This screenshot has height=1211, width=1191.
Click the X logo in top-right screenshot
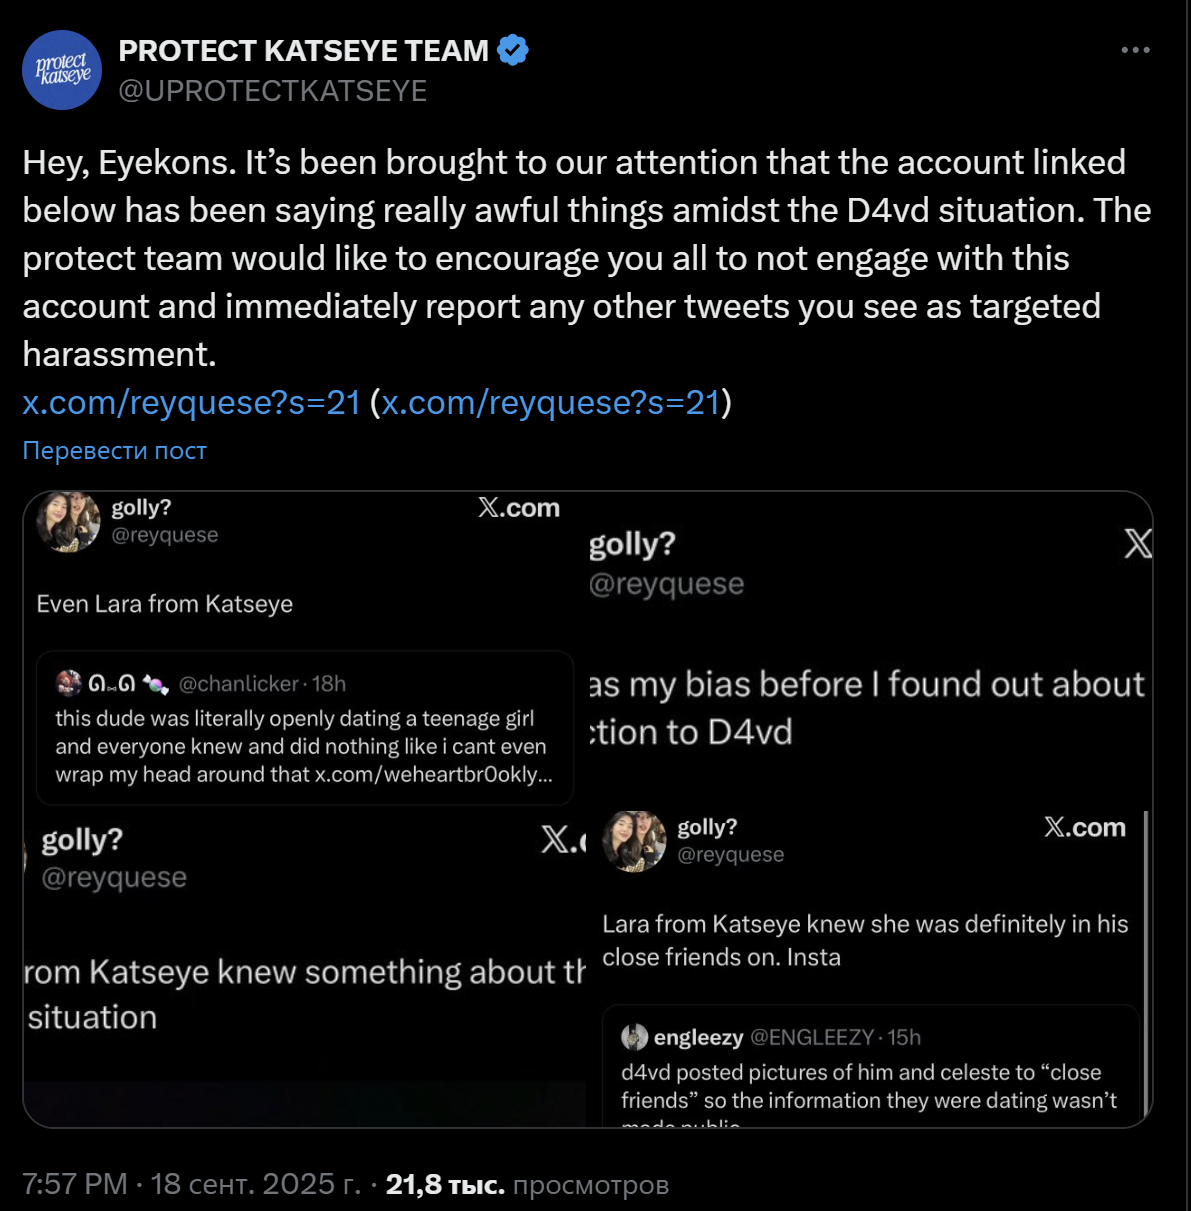(1137, 544)
